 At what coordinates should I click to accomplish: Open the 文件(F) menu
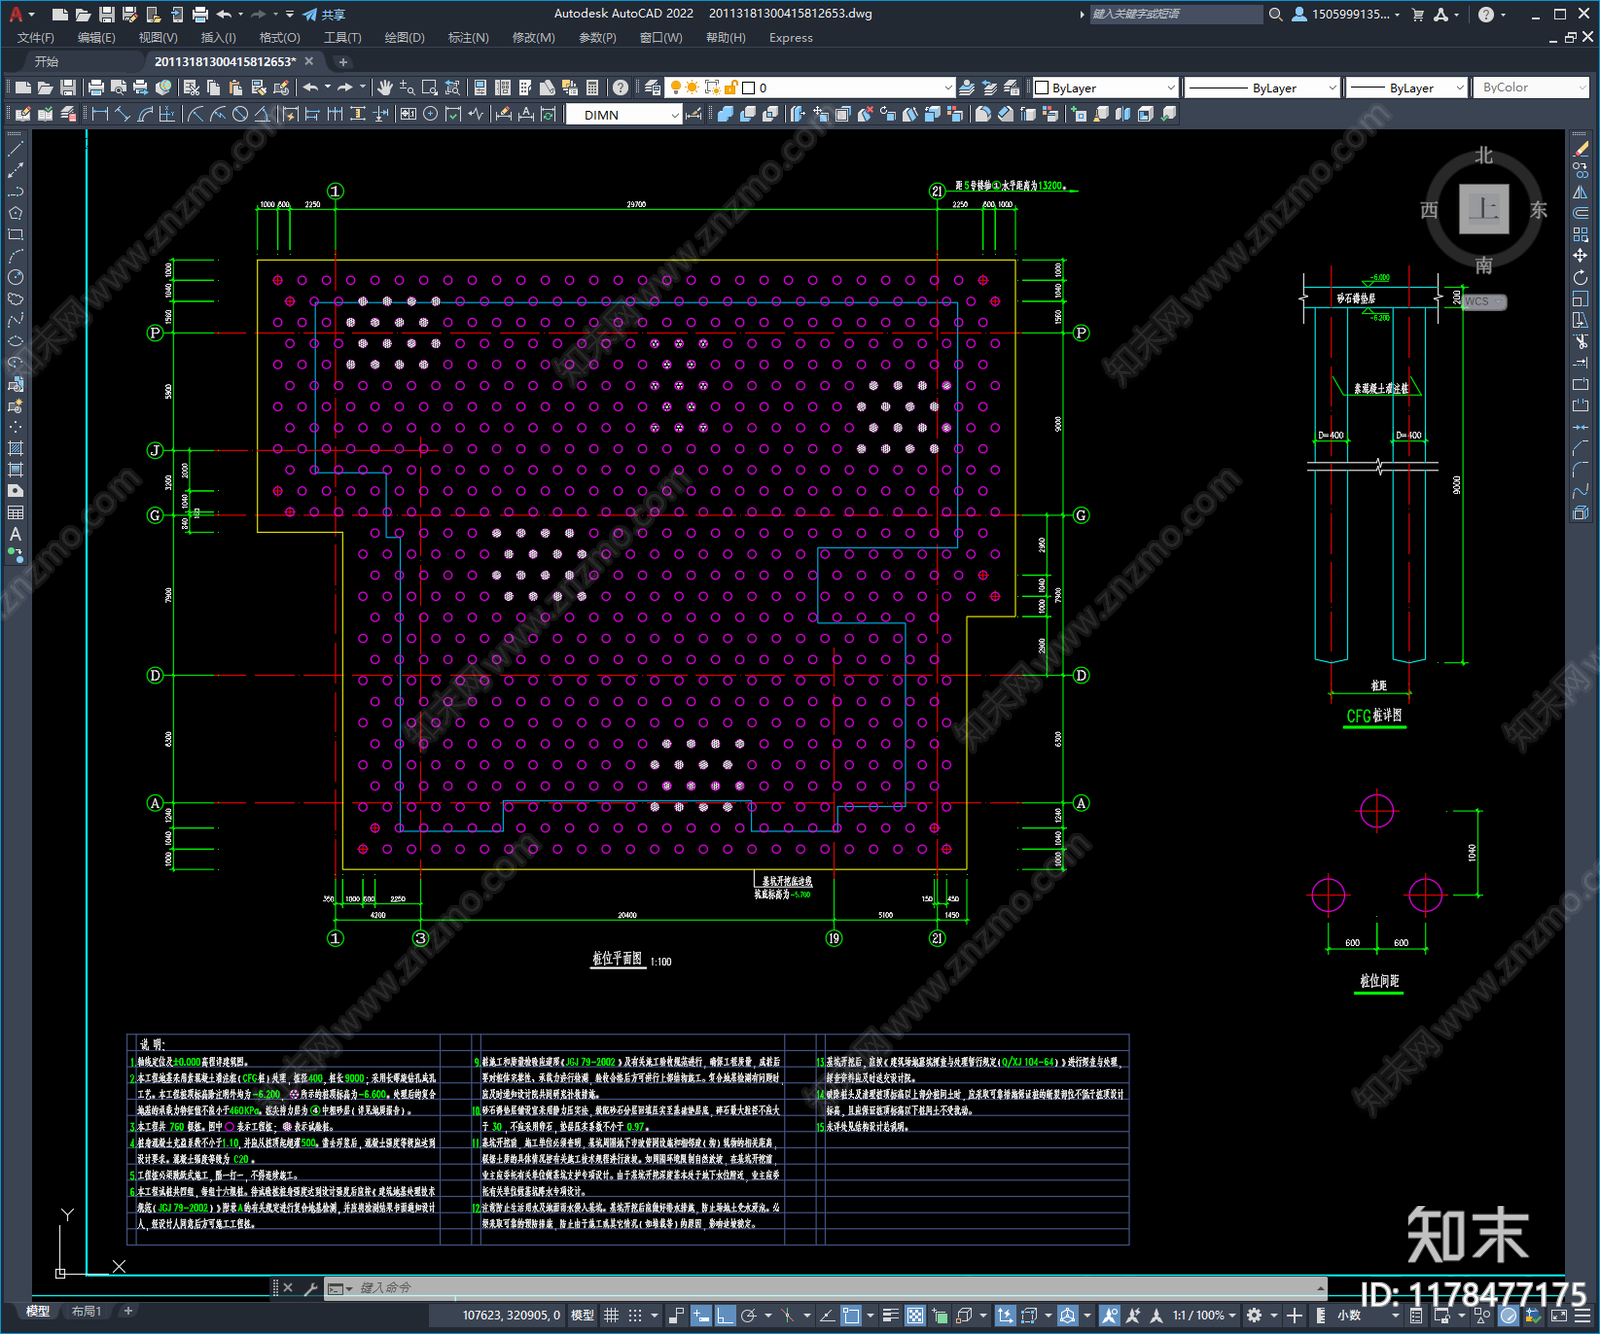(36, 38)
